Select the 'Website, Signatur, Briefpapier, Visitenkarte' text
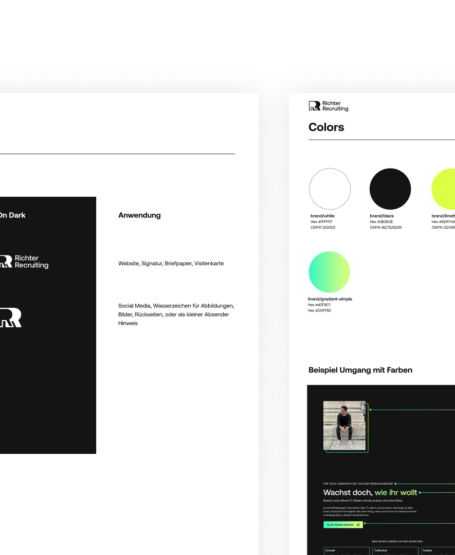This screenshot has height=555, width=455. (171, 263)
